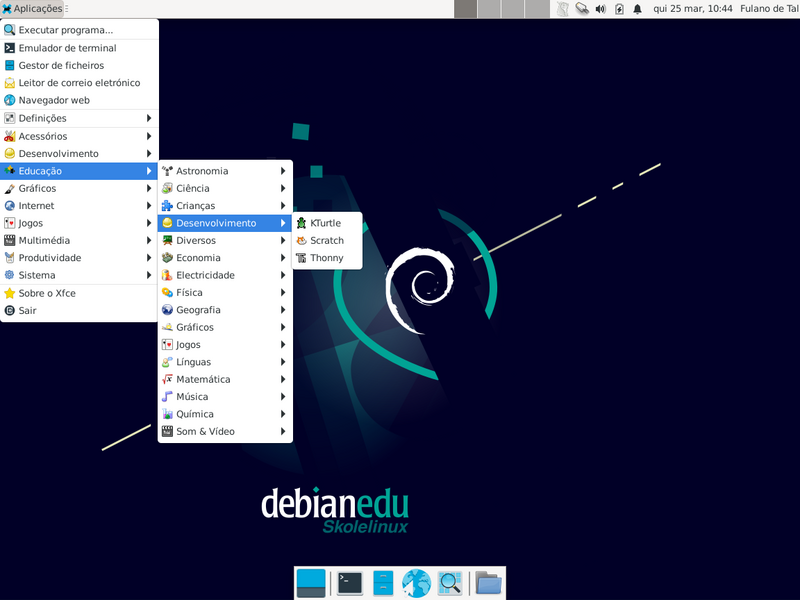Click the Línguas icon
This screenshot has width=800, height=600.
click(x=167, y=362)
